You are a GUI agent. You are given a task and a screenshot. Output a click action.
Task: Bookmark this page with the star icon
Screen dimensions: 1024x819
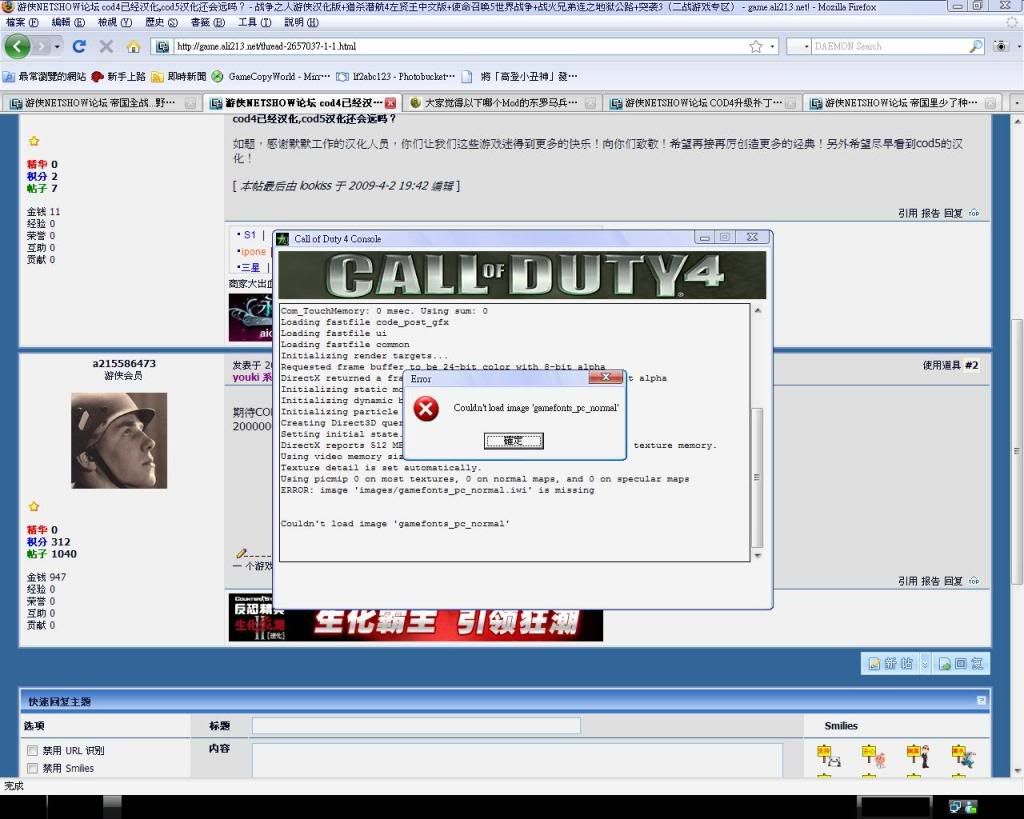click(756, 46)
